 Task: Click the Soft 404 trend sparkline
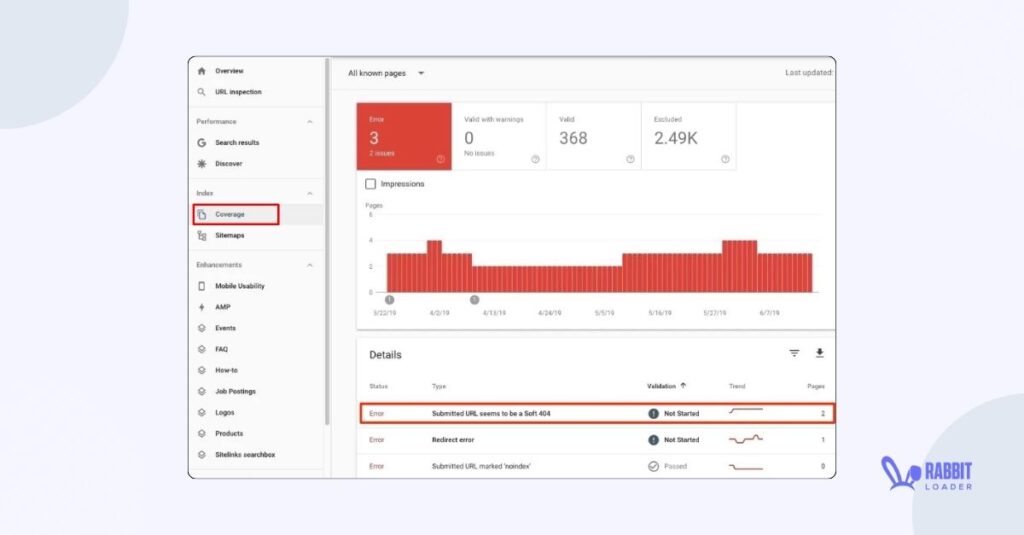pos(746,412)
